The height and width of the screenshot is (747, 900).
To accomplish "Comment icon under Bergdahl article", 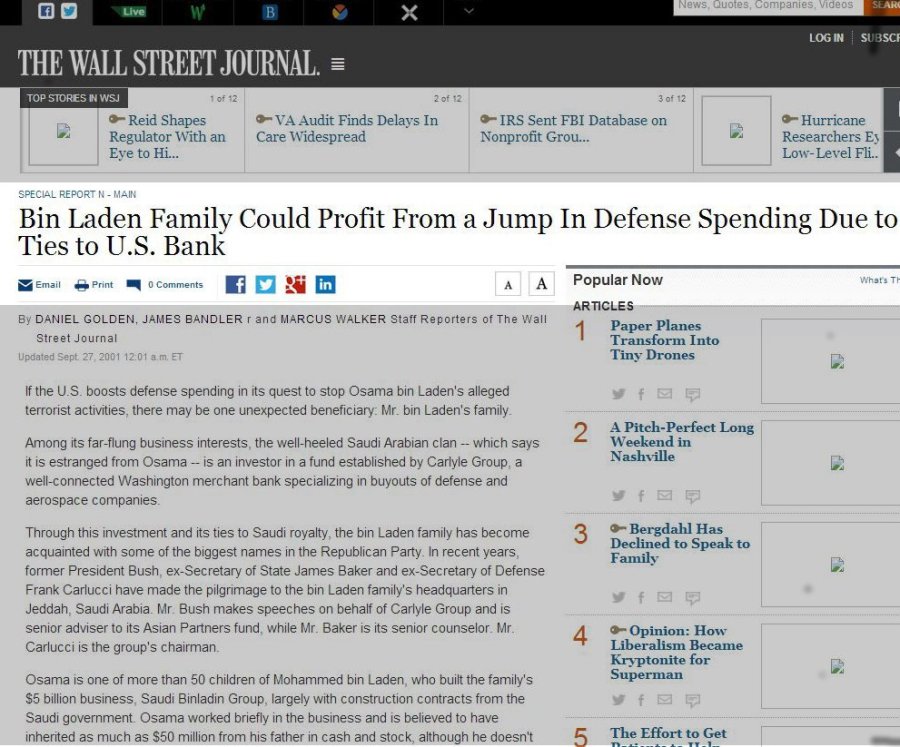I will (693, 598).
